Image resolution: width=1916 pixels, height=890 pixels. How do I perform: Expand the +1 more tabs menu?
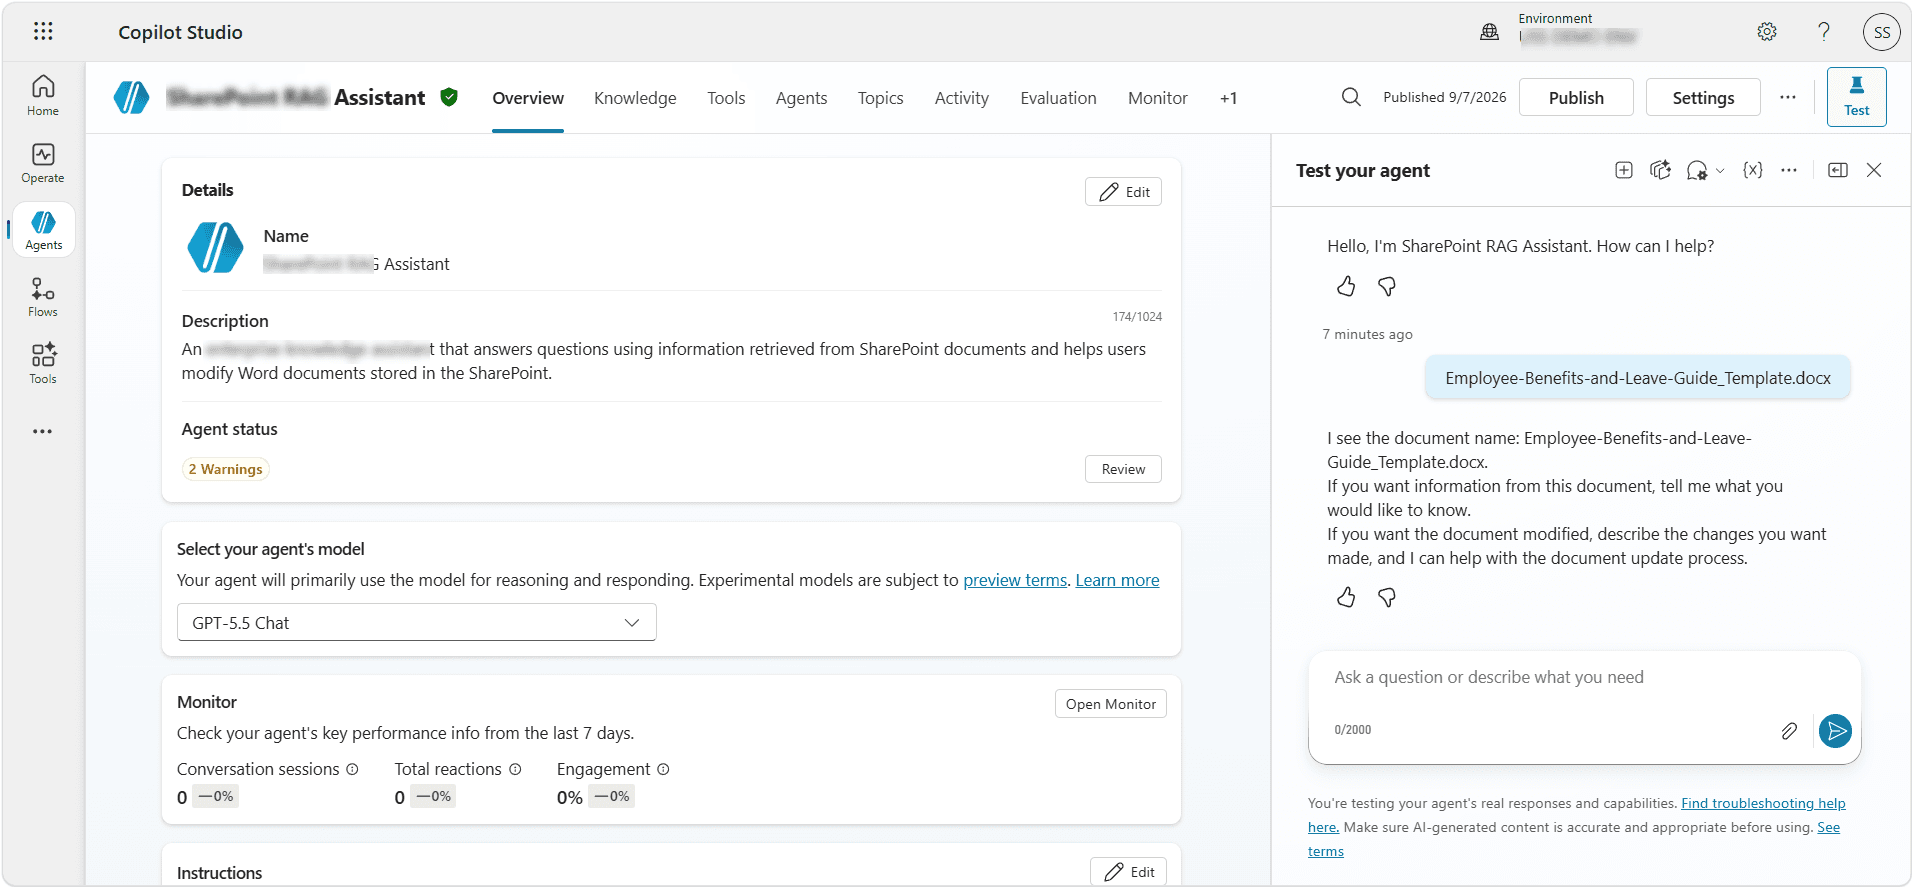tap(1228, 98)
